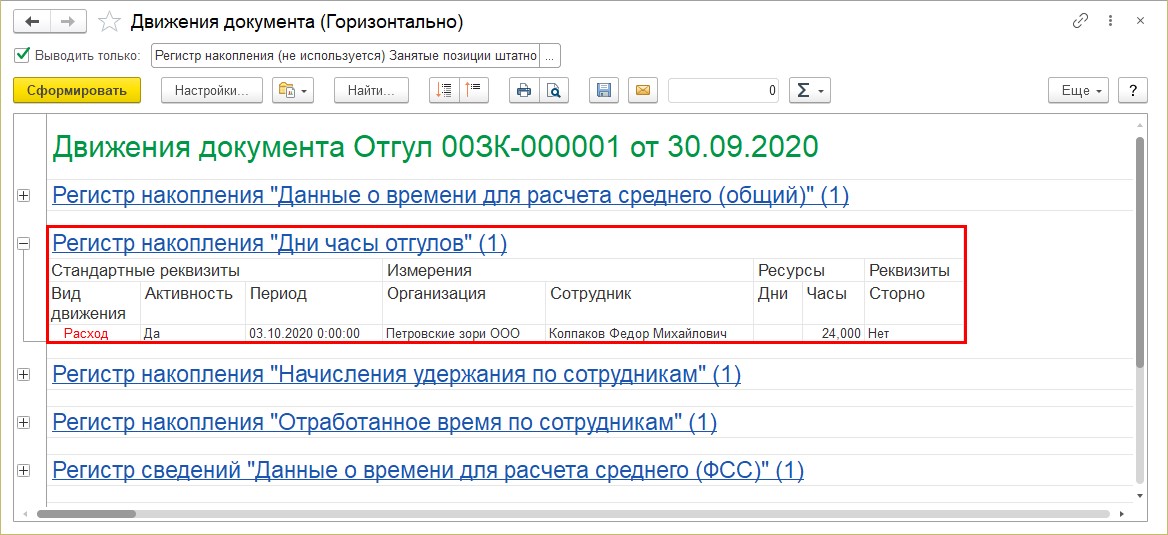Expand "Отработанное время по сотрудникам" group
The width and height of the screenshot is (1168, 535).
(x=23, y=422)
